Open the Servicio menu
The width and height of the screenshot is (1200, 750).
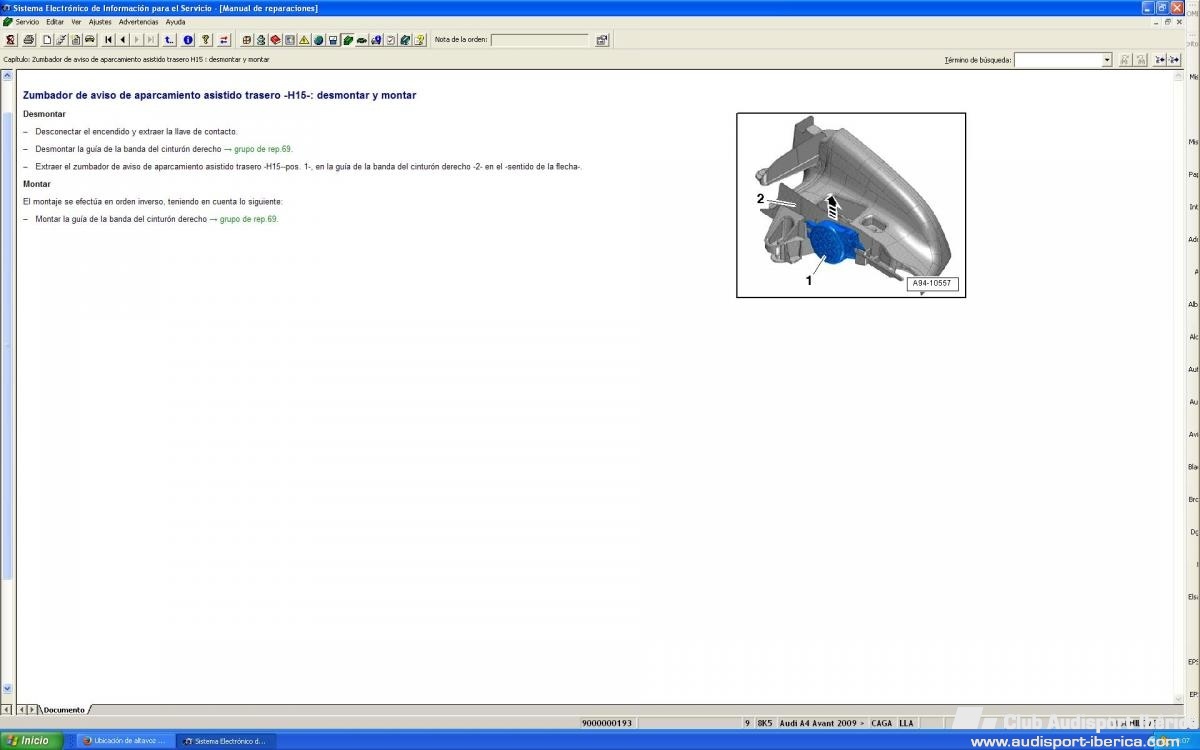click(x=27, y=22)
